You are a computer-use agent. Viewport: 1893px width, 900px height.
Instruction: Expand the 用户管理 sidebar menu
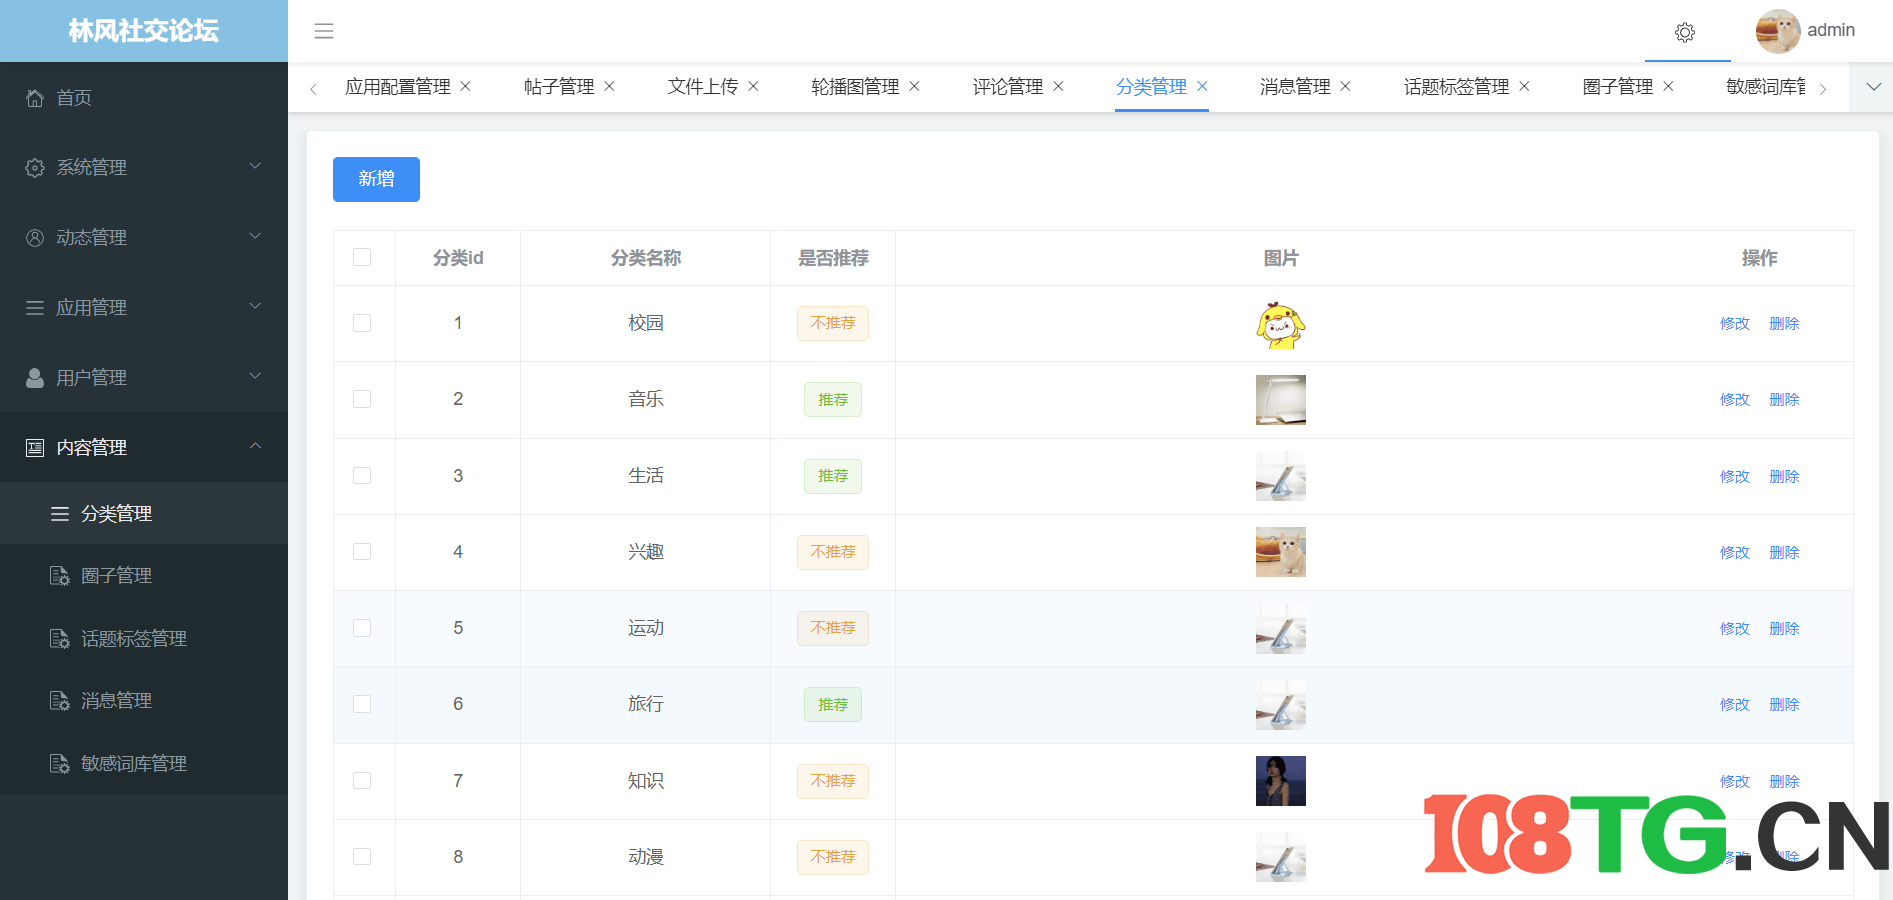pos(93,377)
